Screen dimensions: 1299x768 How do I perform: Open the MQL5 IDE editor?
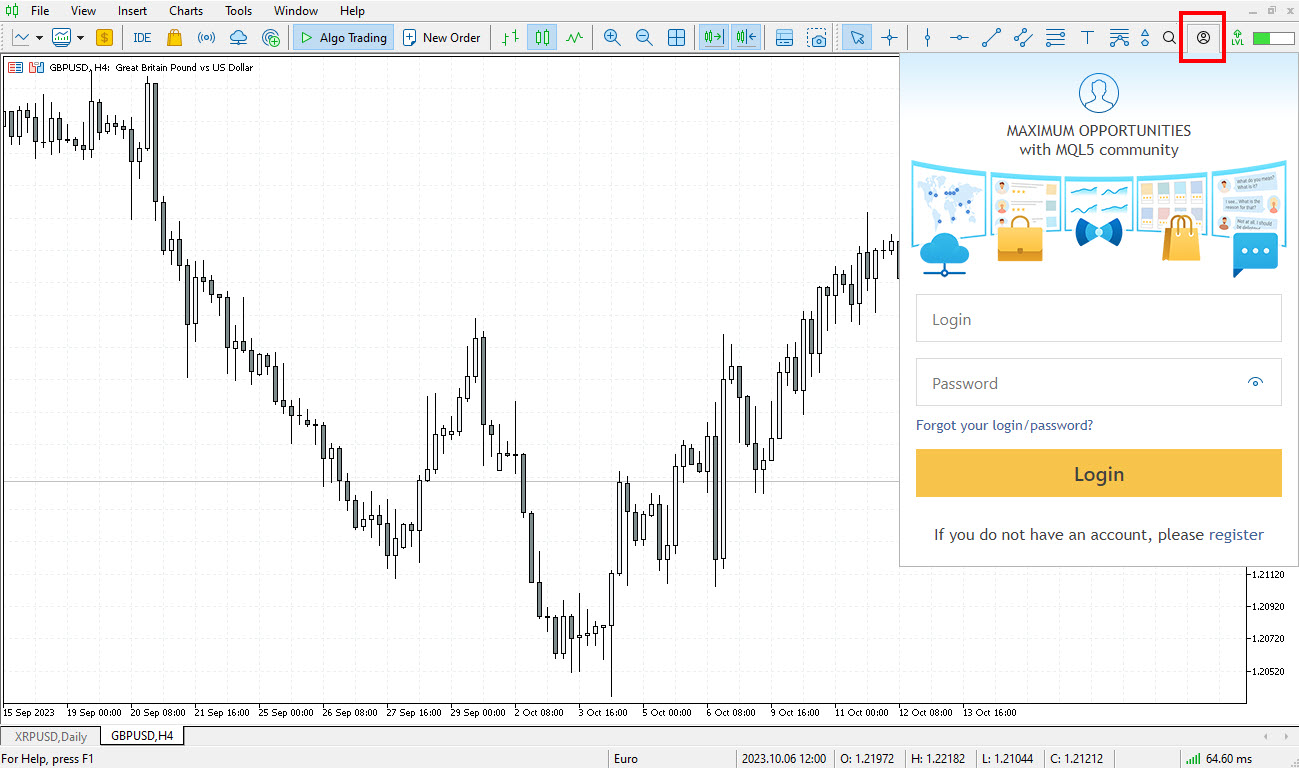pyautogui.click(x=142, y=38)
